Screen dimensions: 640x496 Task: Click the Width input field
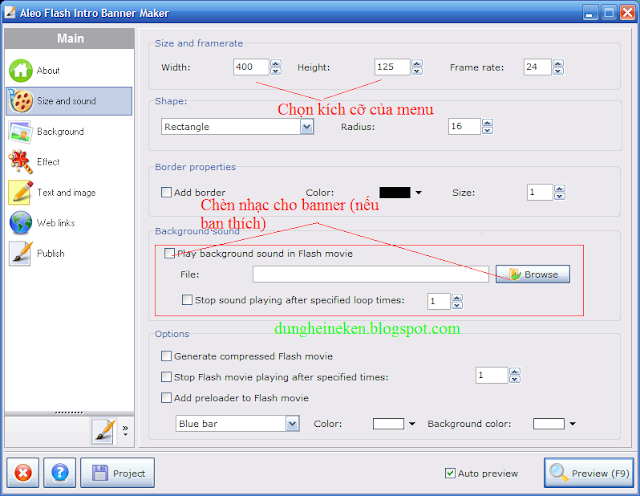(251, 67)
